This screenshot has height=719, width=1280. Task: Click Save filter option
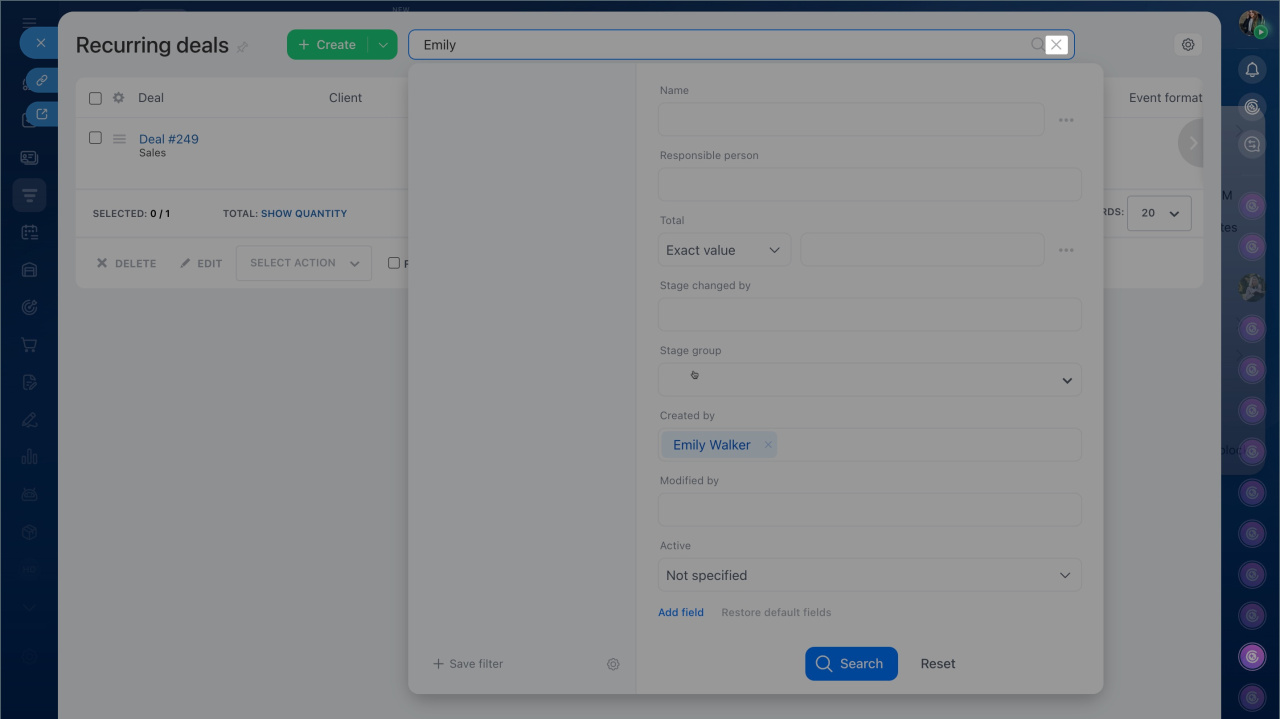pos(468,664)
